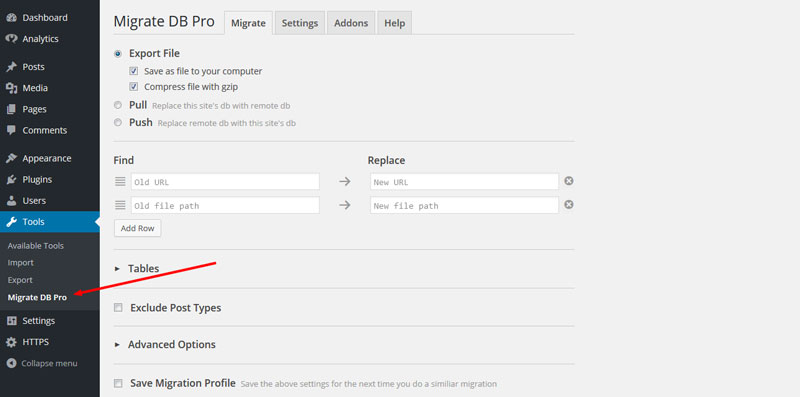
Task: Click the HTTPS gear icon
Action: click(11, 342)
